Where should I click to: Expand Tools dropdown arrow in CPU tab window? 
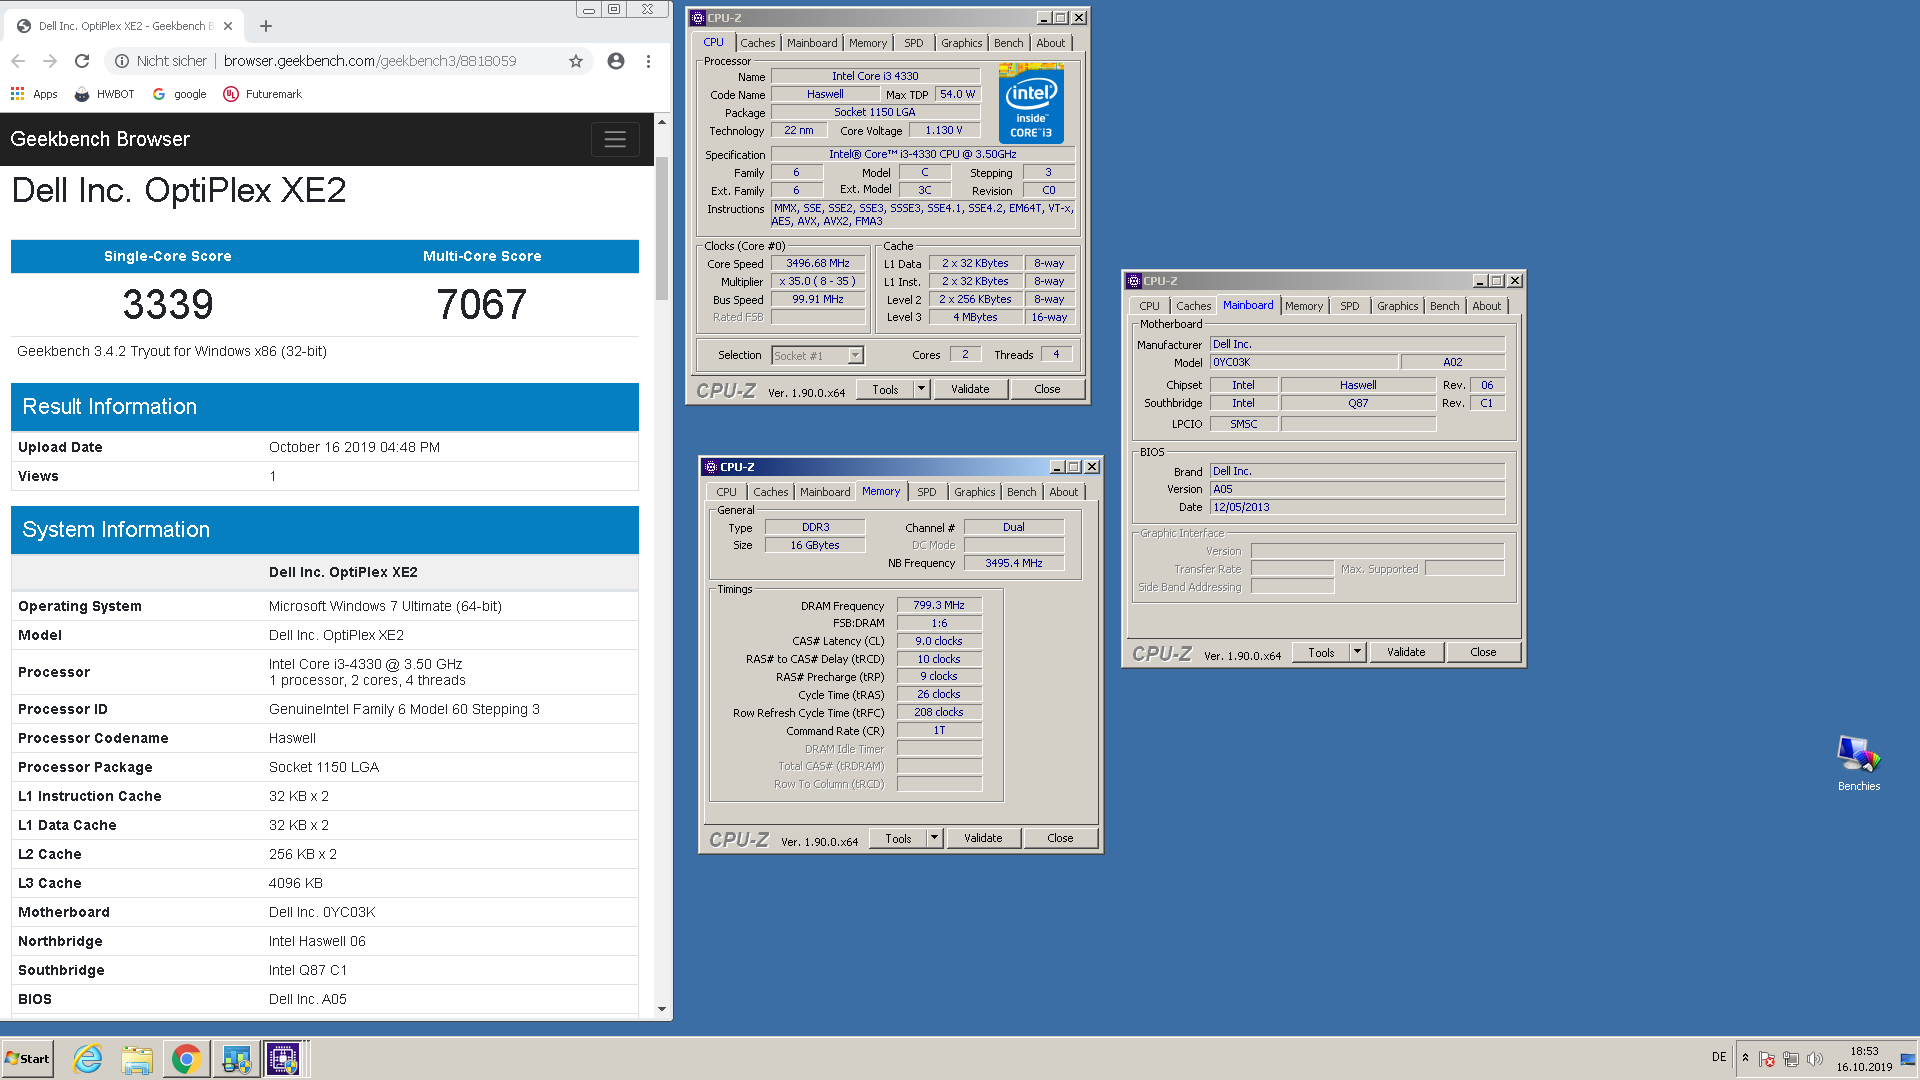tap(921, 390)
